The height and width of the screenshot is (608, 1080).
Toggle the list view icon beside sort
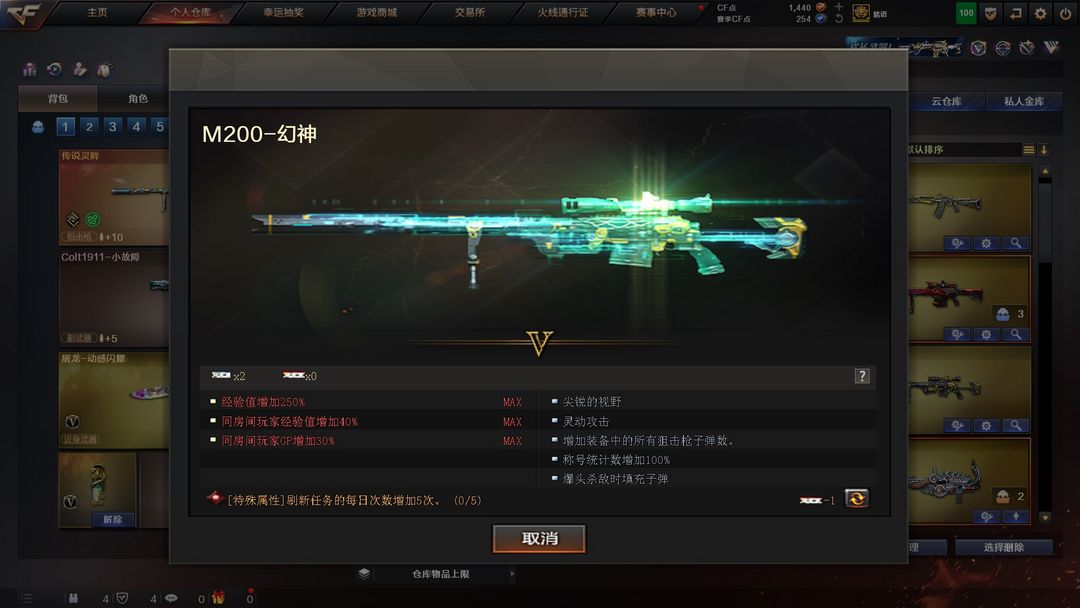pyautogui.click(x=1028, y=149)
